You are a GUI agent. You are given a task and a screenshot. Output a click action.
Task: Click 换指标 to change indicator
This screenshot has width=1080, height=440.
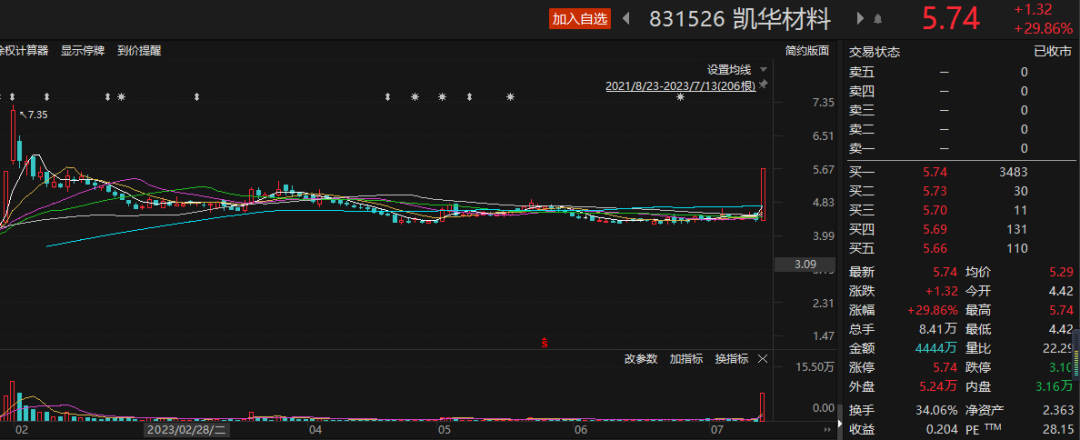pos(731,359)
